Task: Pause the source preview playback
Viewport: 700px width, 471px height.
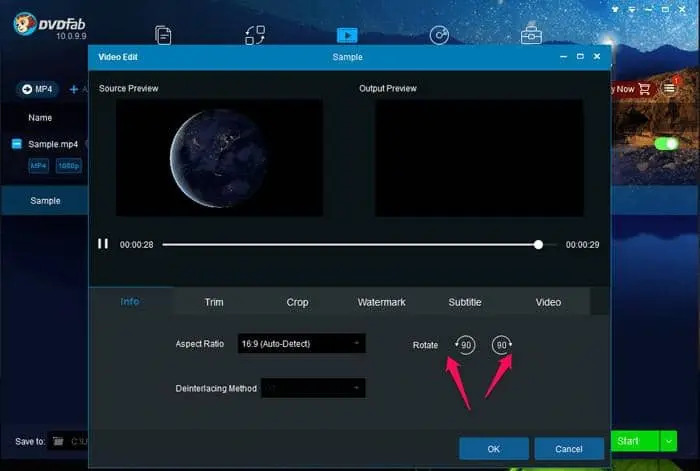Action: [x=103, y=244]
